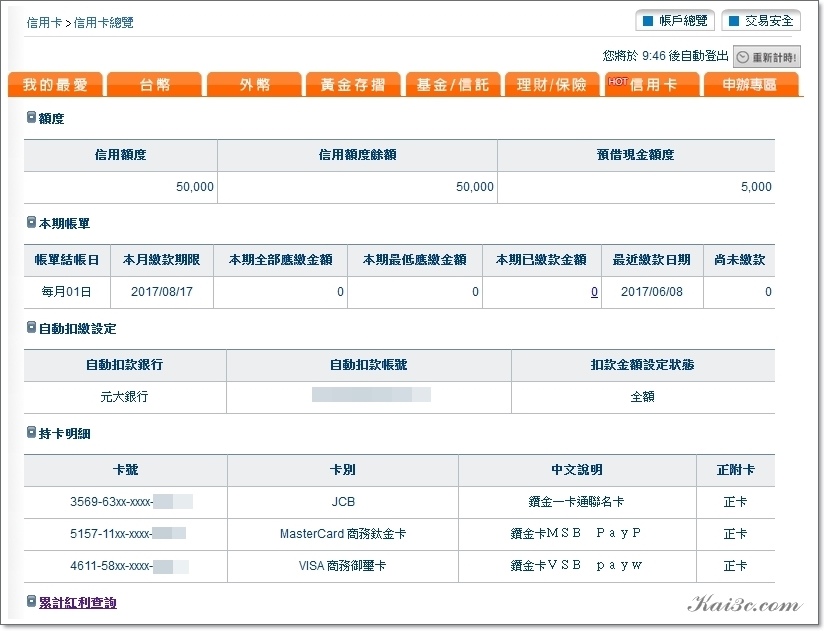The width and height of the screenshot is (825, 631).
Task: Click the 交易安全 button
Action: click(x=761, y=21)
